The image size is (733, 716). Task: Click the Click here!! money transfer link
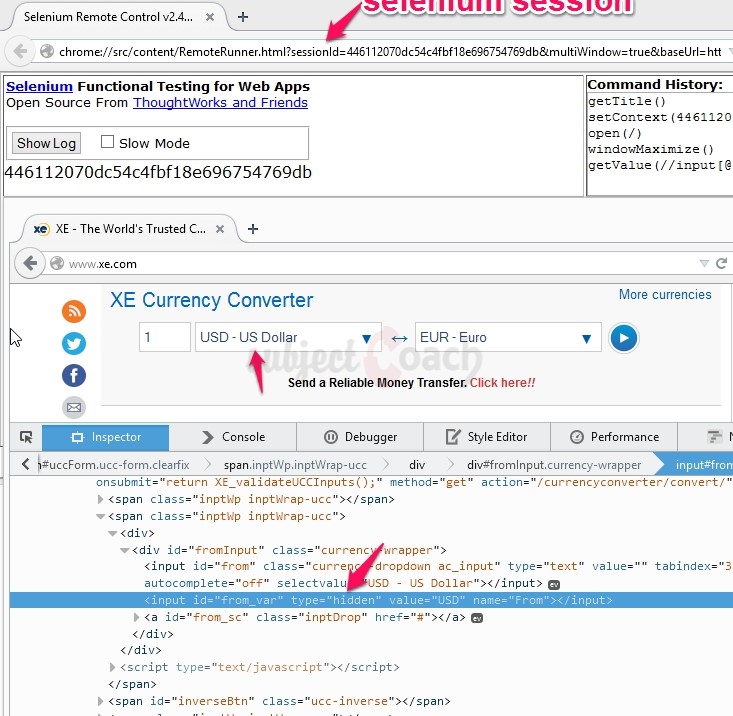[x=502, y=383]
